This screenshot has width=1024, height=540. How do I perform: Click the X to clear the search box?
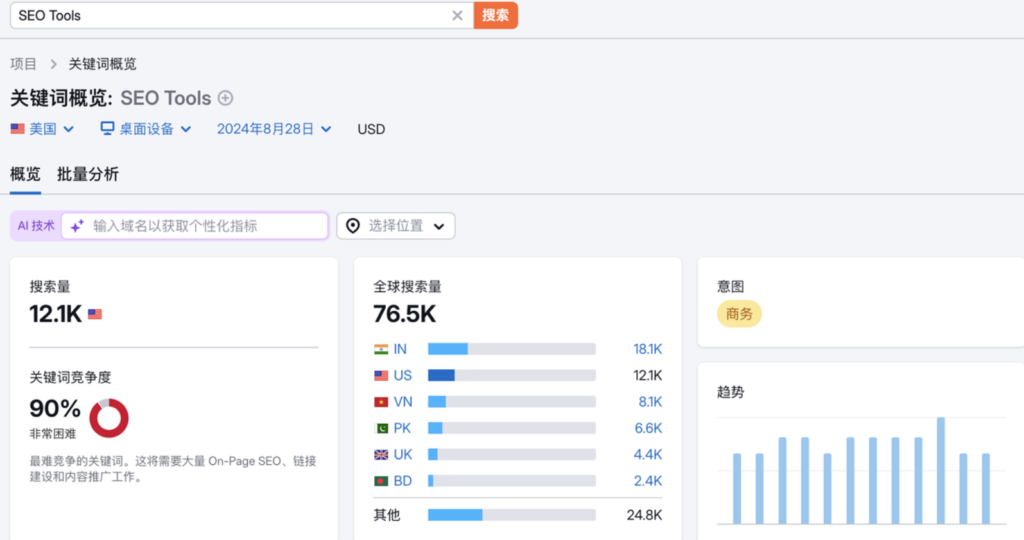click(457, 15)
